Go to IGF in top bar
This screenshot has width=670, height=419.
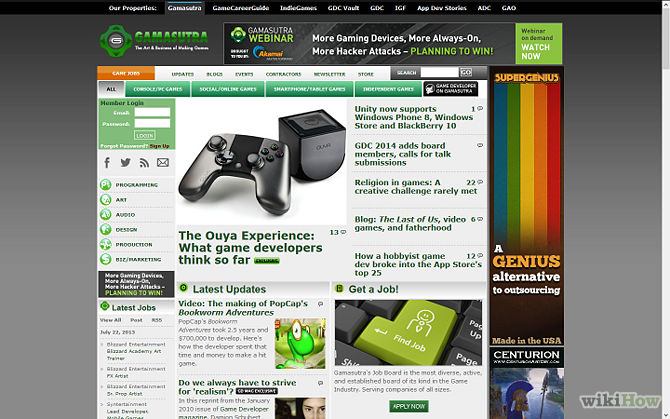(x=400, y=8)
